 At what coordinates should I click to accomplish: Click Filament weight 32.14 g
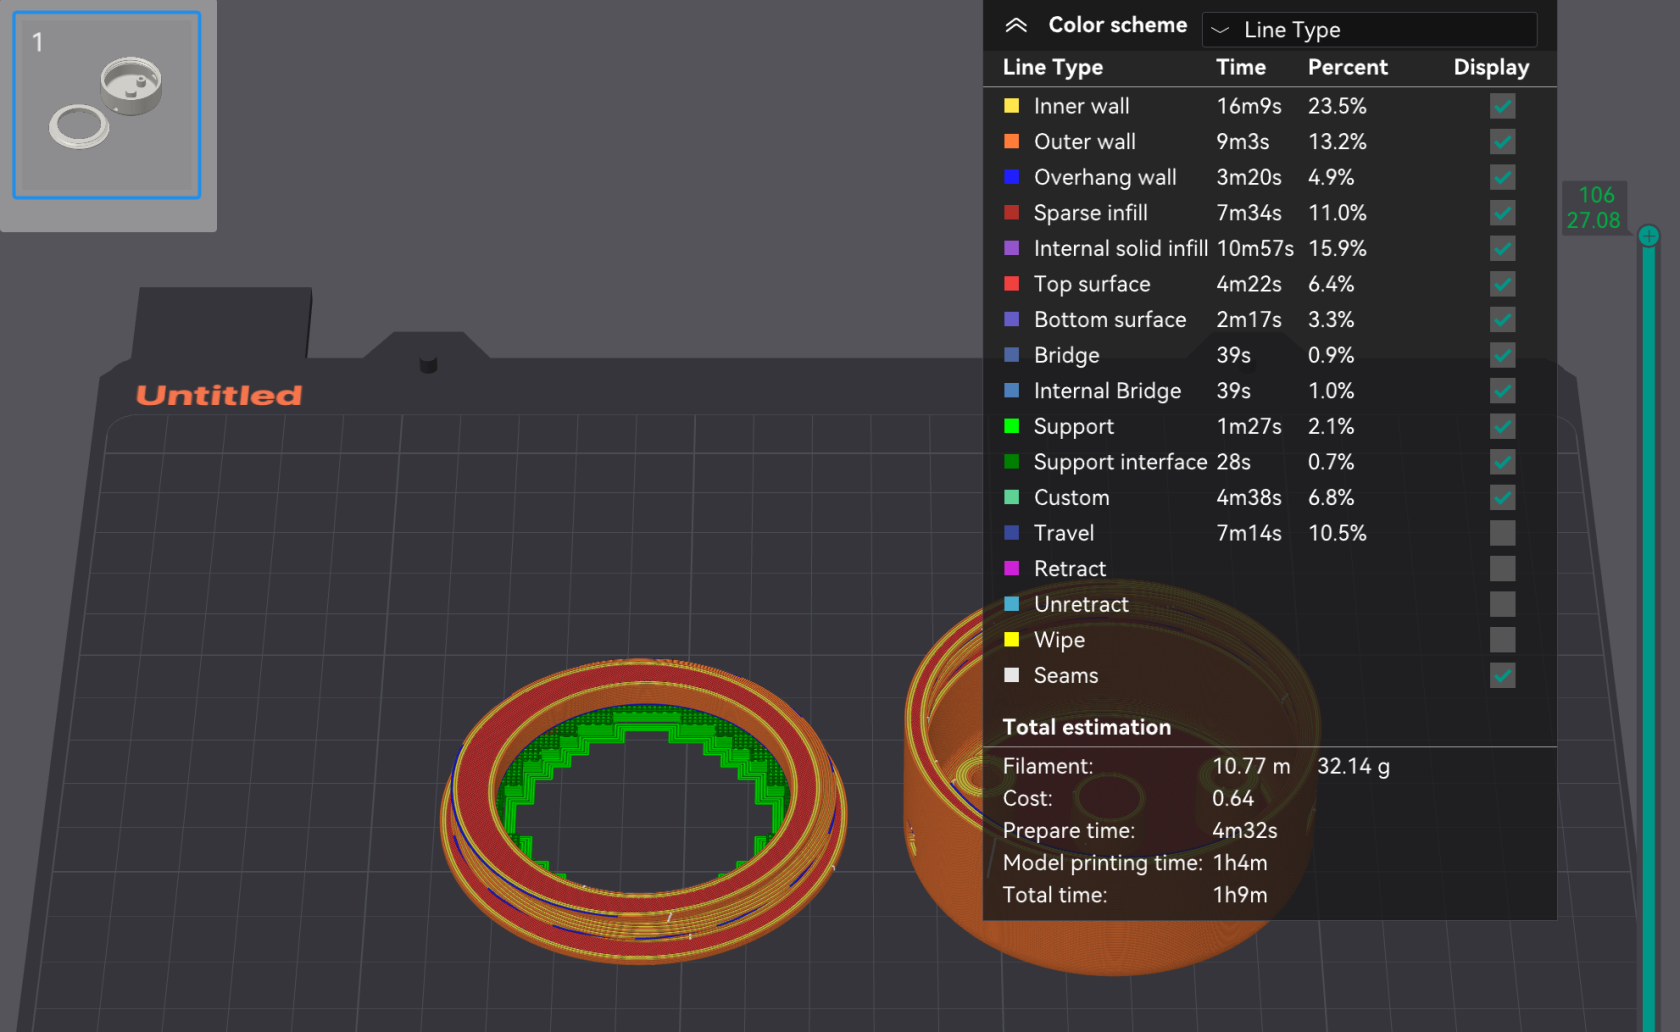tap(1353, 766)
